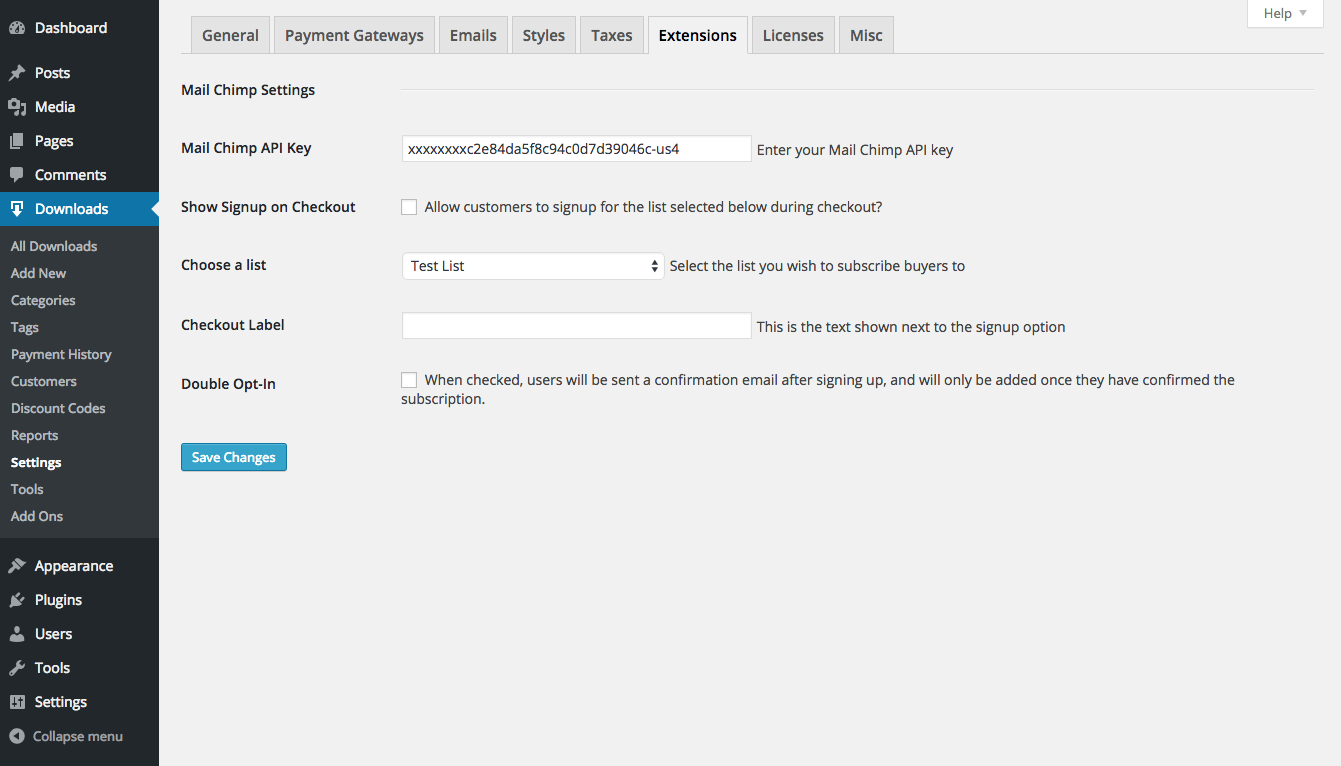The image size is (1341, 766).
Task: Switch to the General tab
Action: pyautogui.click(x=230, y=35)
